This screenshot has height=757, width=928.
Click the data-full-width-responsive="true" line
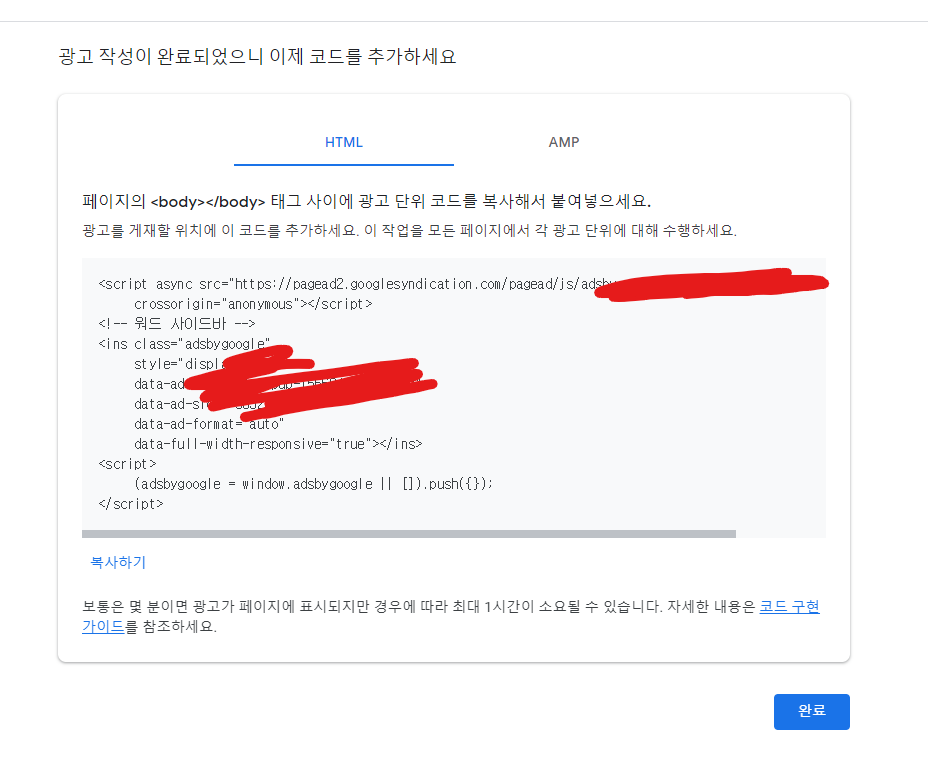pyautogui.click(x=278, y=444)
